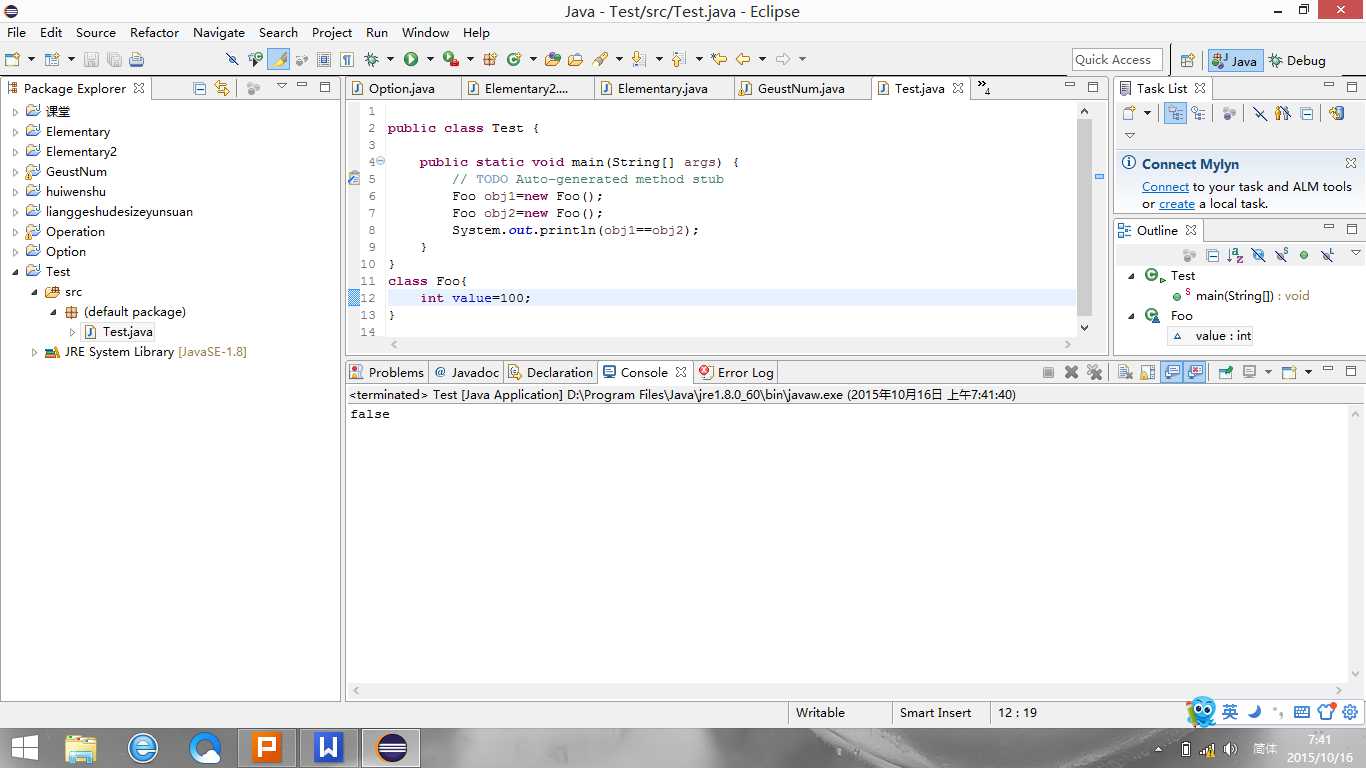Viewport: 1366px width, 768px height.
Task: Open the Refactor menu
Action: 154,32
